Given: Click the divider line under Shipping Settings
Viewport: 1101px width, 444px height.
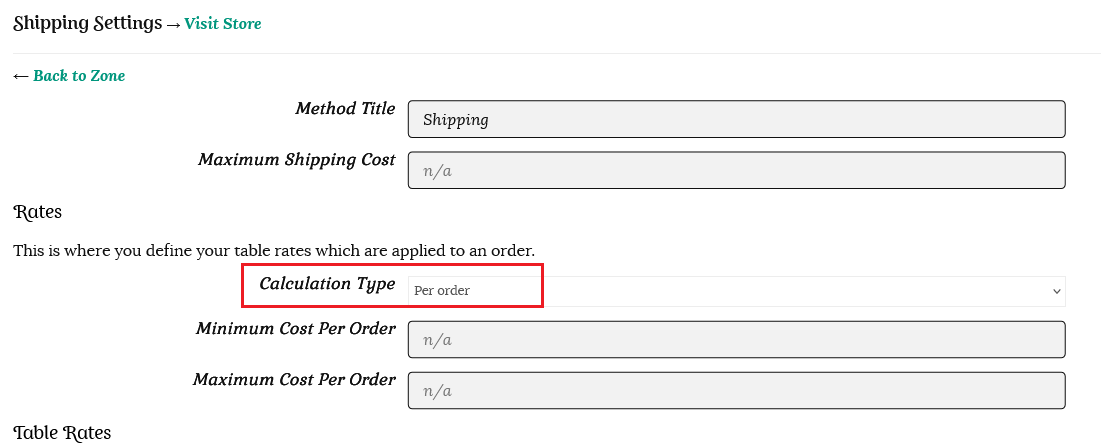Looking at the screenshot, I should (550, 53).
